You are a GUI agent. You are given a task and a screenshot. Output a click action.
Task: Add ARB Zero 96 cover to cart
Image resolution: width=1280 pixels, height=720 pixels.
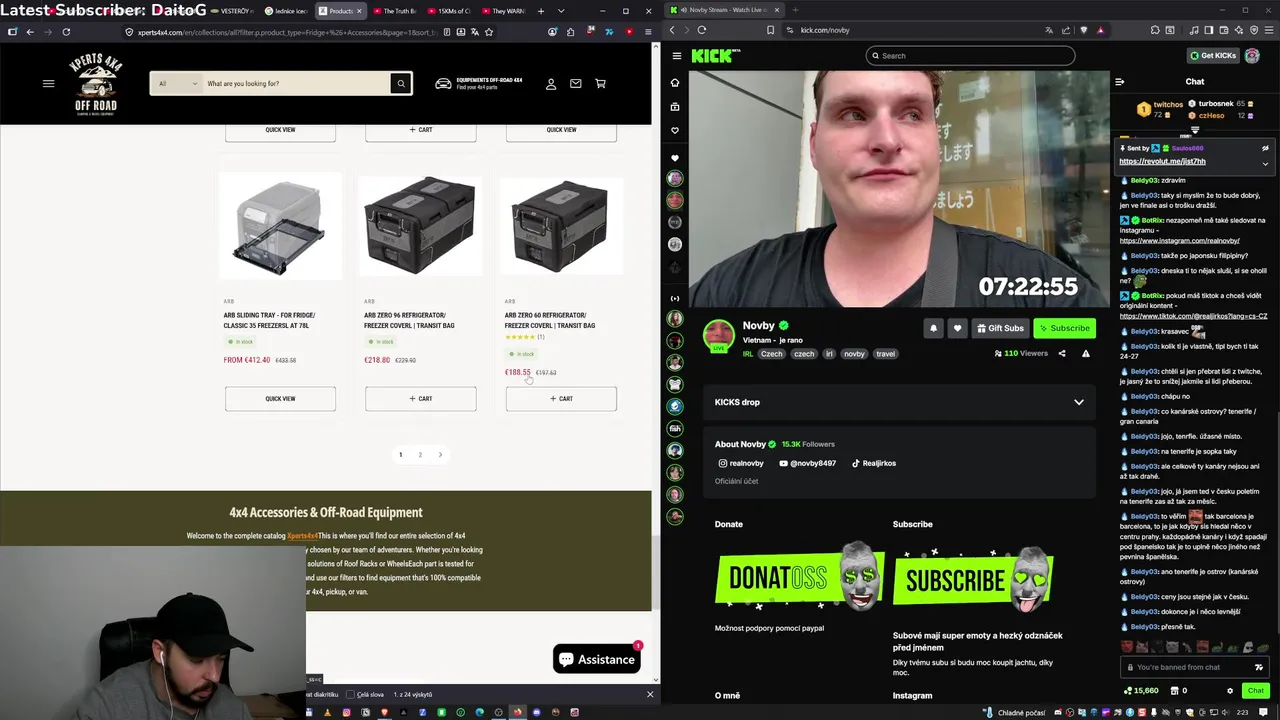(x=420, y=398)
